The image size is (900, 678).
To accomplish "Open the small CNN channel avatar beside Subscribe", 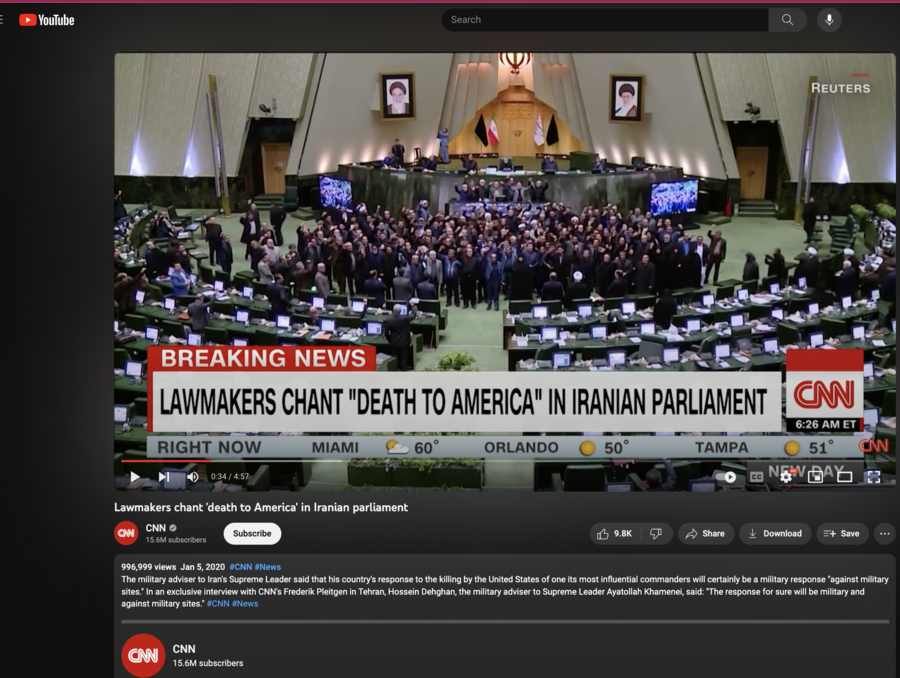I will coord(126,533).
